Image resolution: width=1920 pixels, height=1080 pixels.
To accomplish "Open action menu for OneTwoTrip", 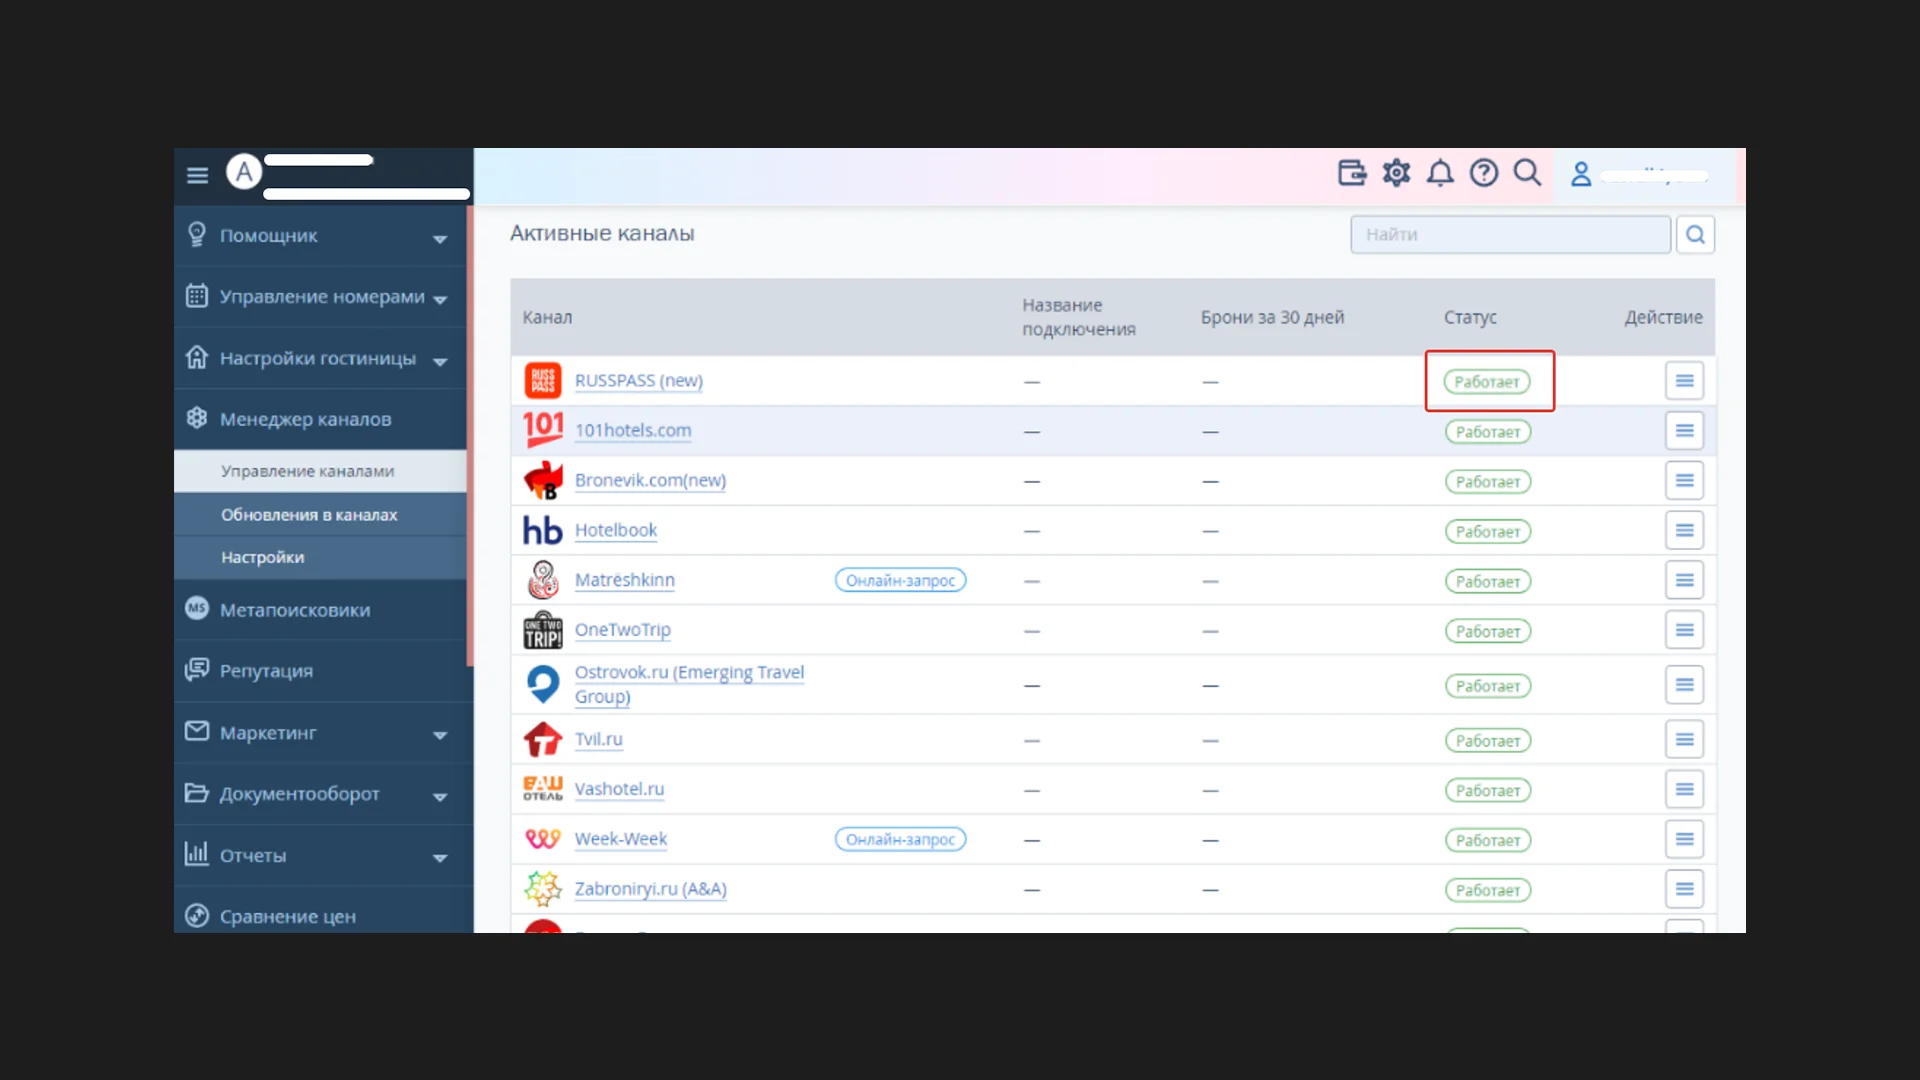I will click(x=1684, y=630).
